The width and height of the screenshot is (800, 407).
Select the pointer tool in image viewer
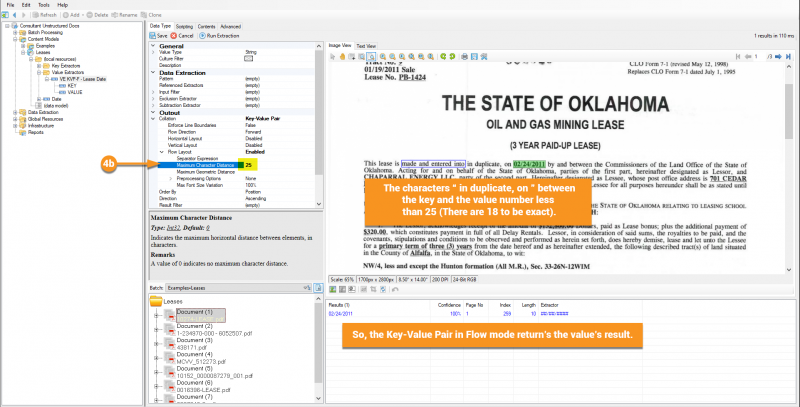point(333,57)
